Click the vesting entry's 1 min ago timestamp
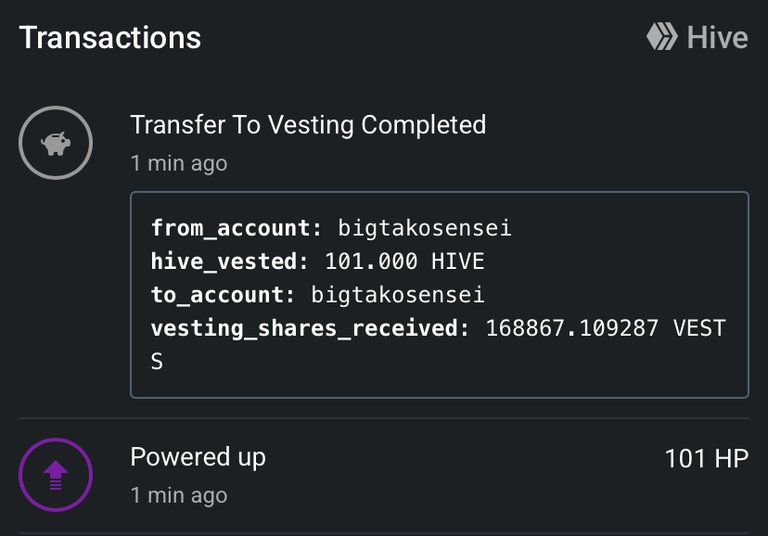Viewport: 768px width, 536px height. (179, 164)
